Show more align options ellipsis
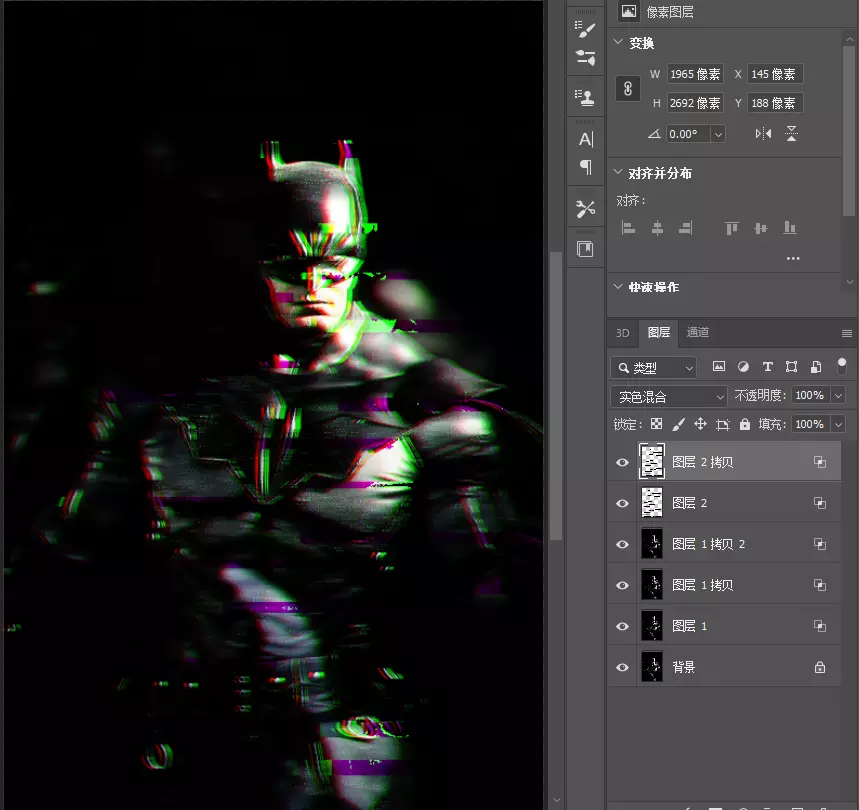 pyautogui.click(x=793, y=258)
